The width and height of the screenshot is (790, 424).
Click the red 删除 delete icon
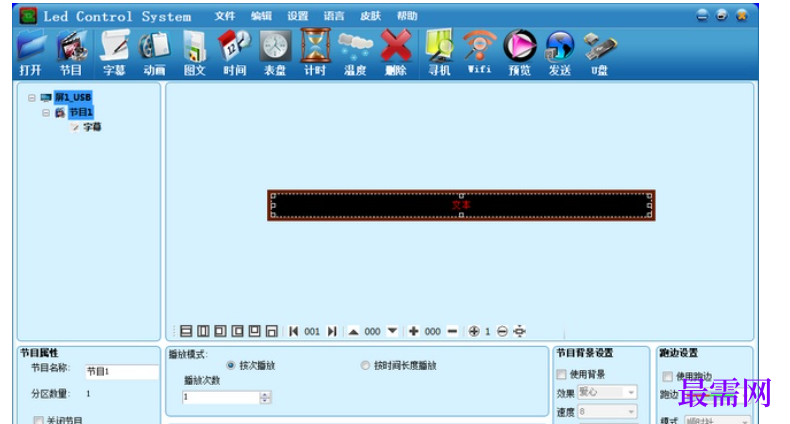pyautogui.click(x=396, y=52)
